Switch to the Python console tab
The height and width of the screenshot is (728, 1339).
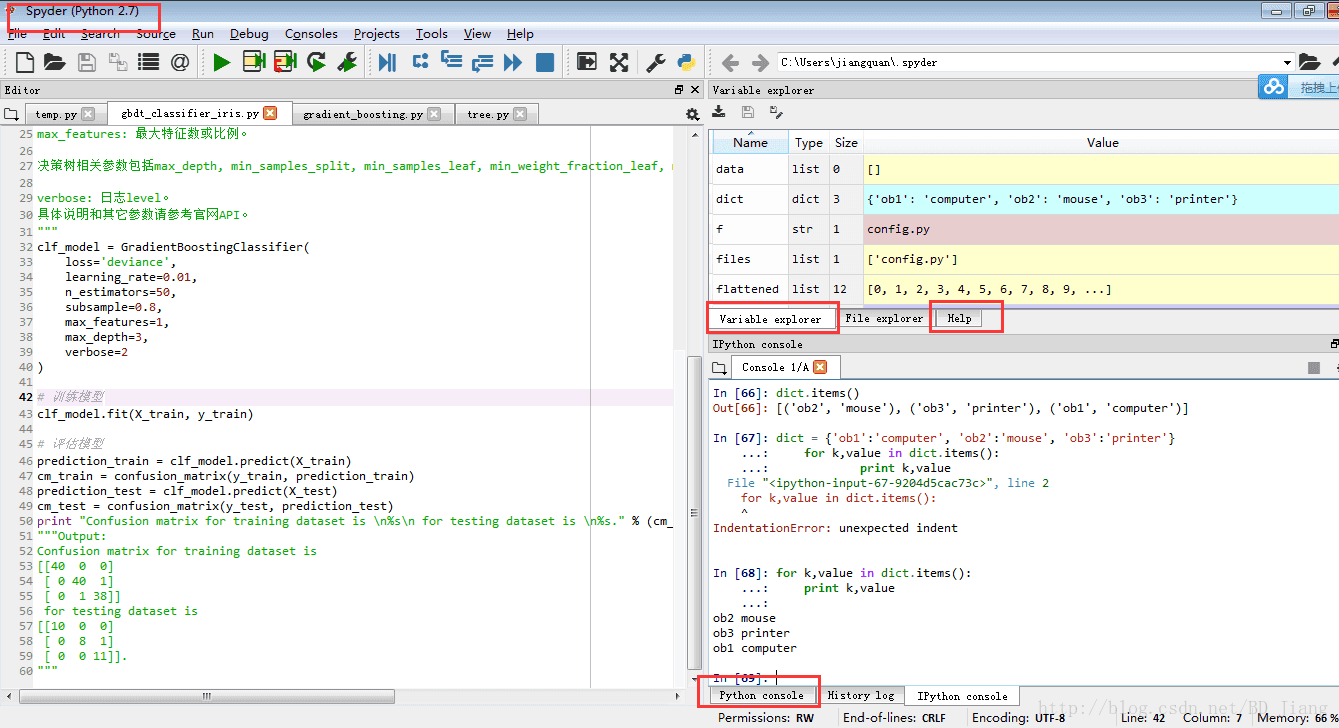coord(761,695)
